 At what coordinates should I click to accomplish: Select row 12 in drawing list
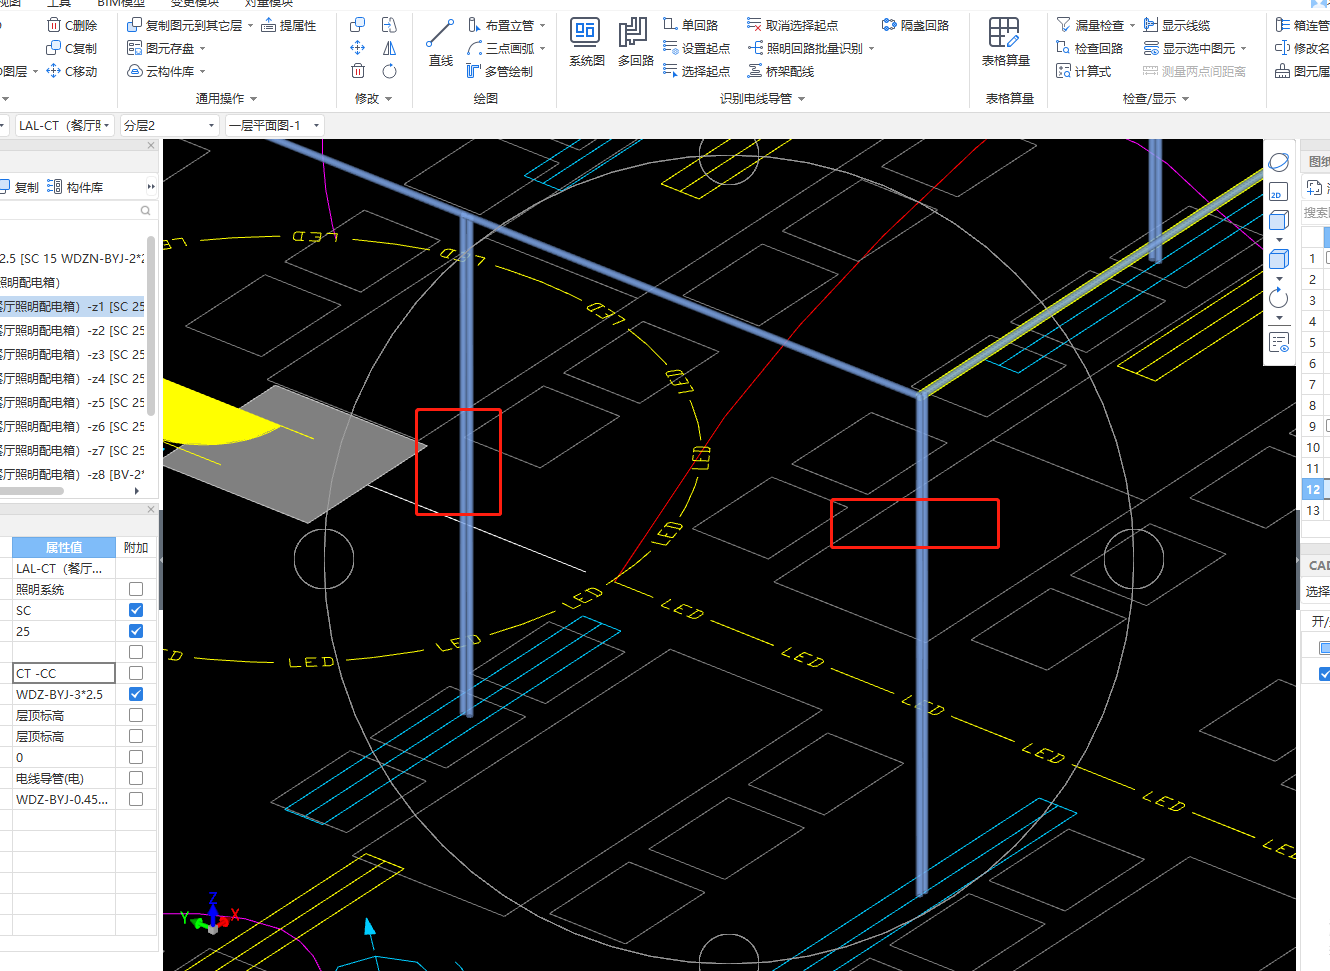tap(1313, 489)
